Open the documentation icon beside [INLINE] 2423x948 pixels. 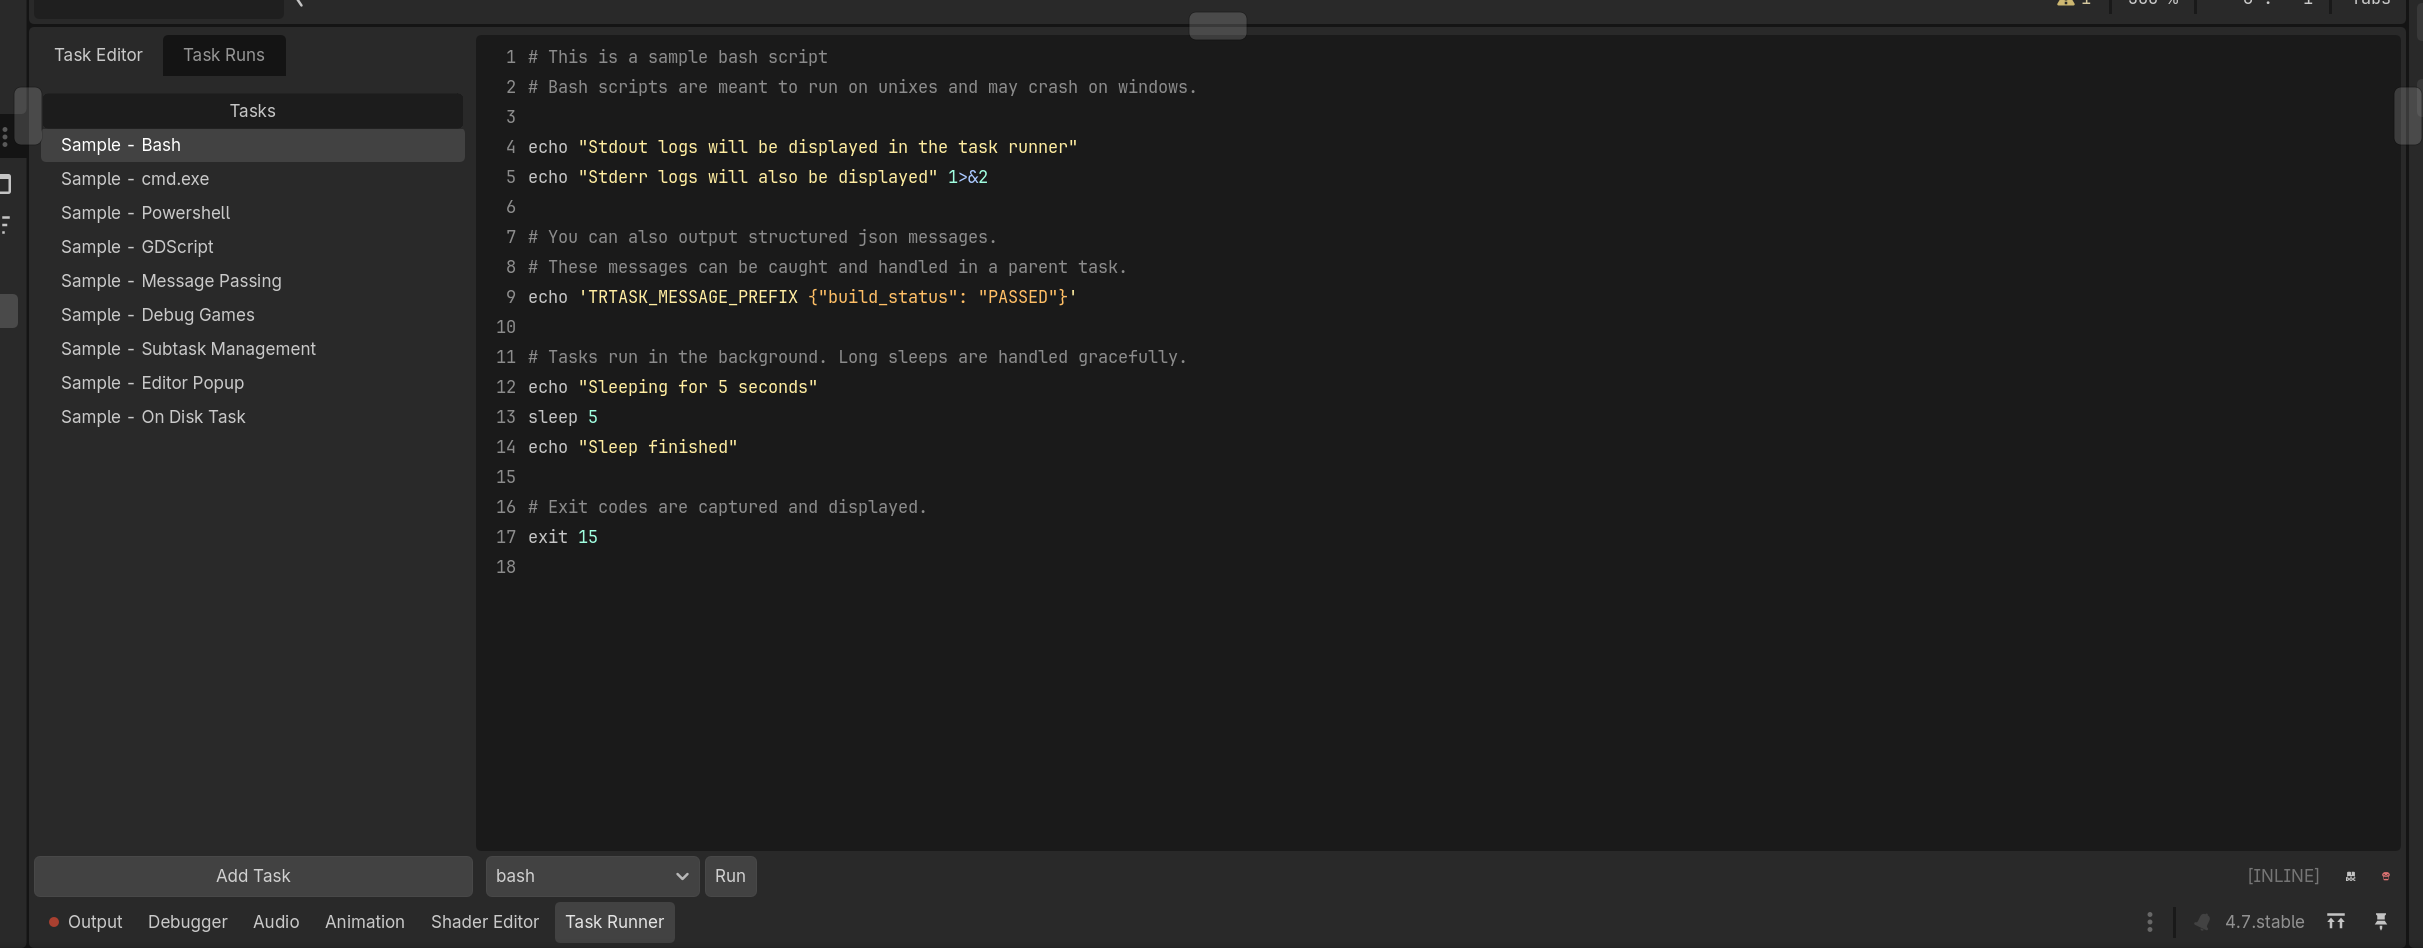tap(2350, 876)
